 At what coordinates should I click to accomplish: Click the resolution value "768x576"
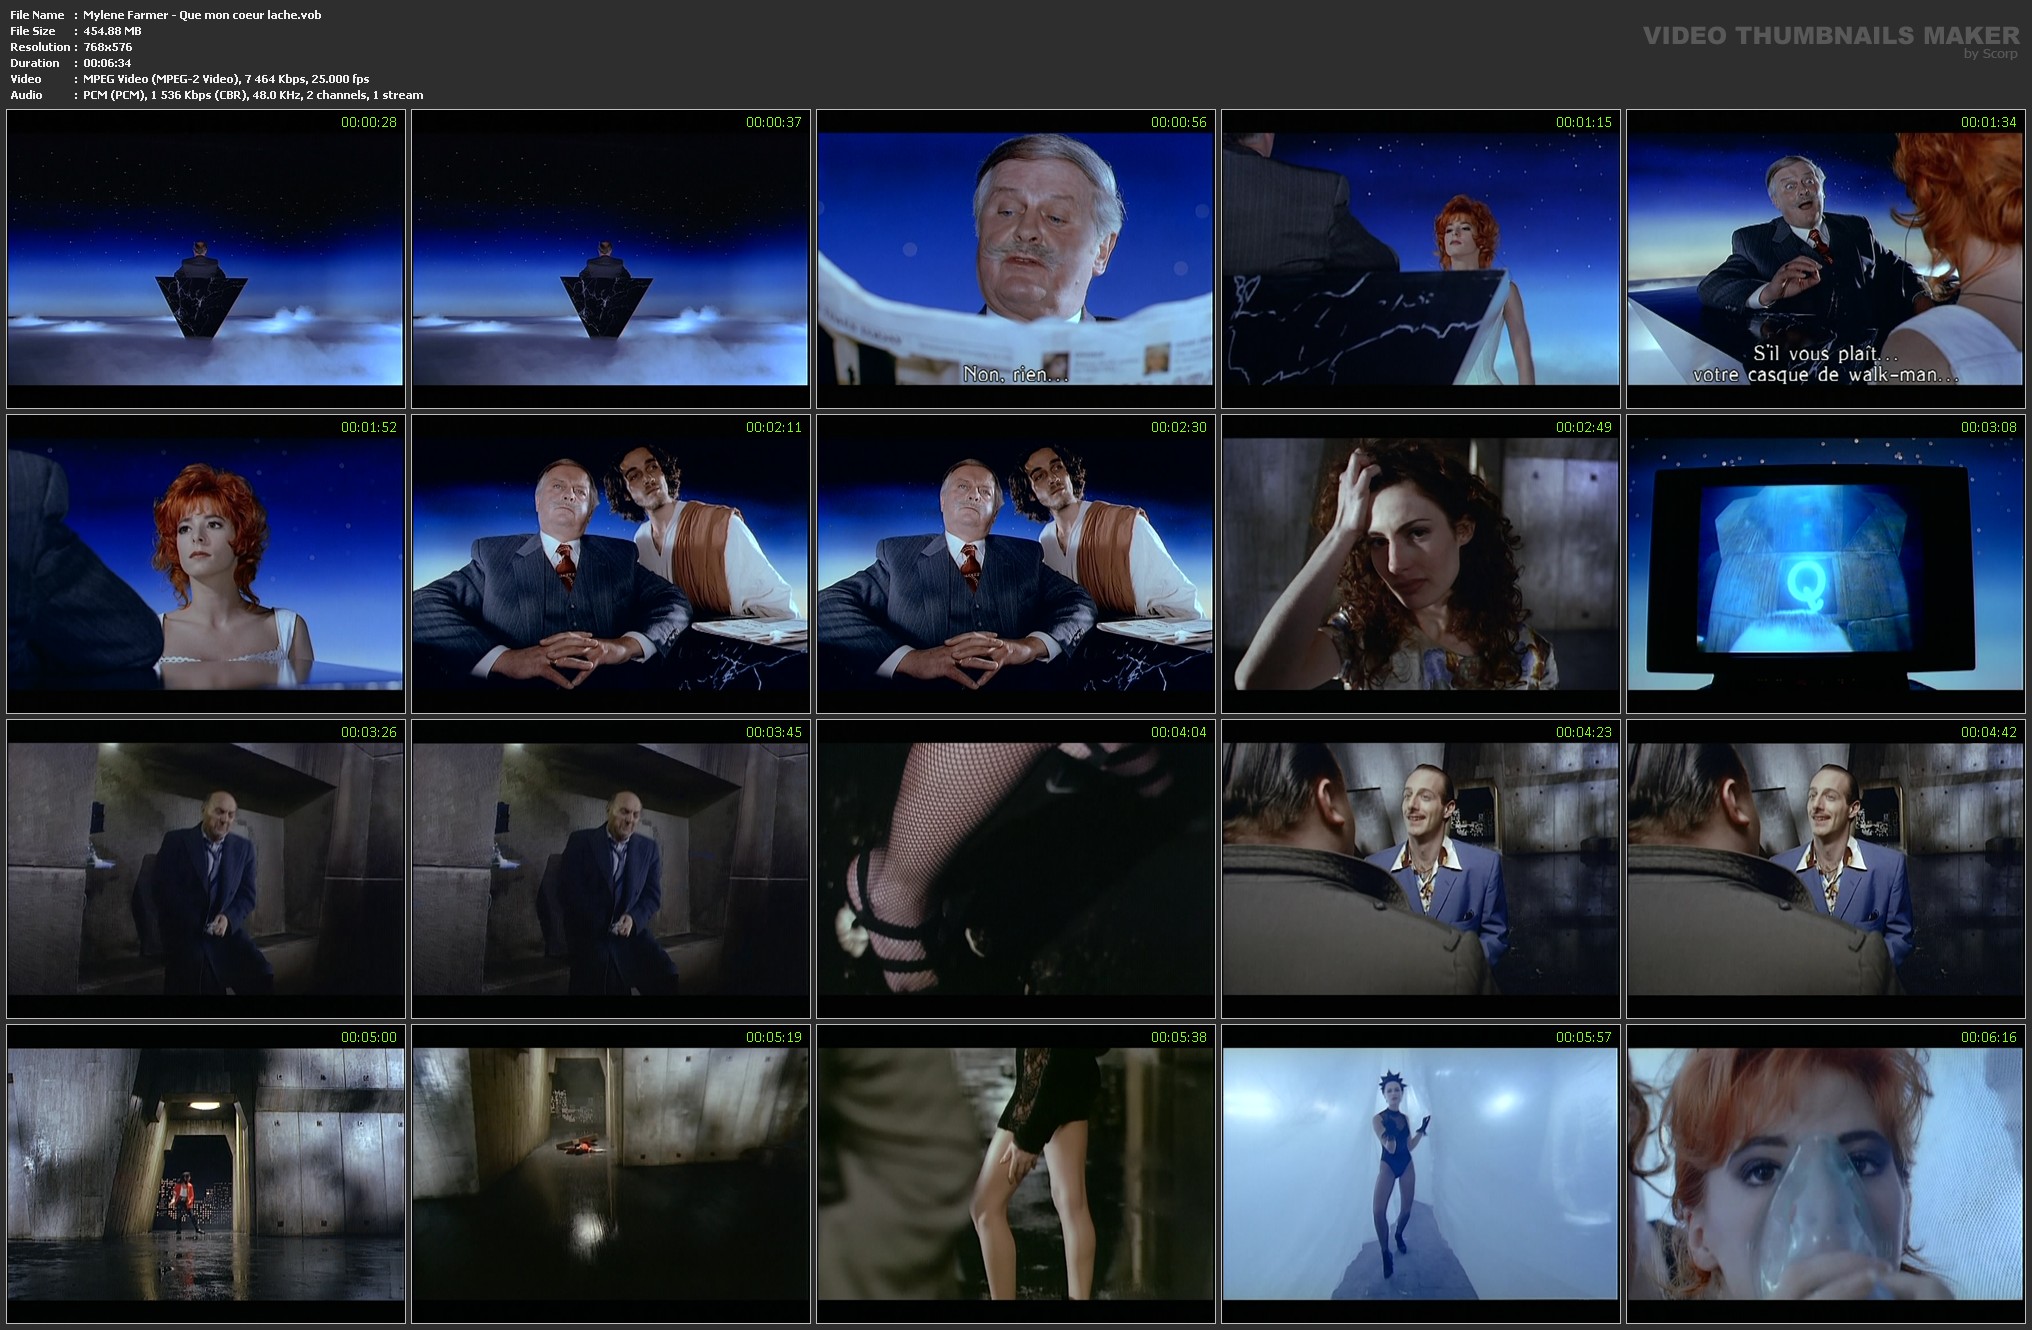(x=108, y=47)
